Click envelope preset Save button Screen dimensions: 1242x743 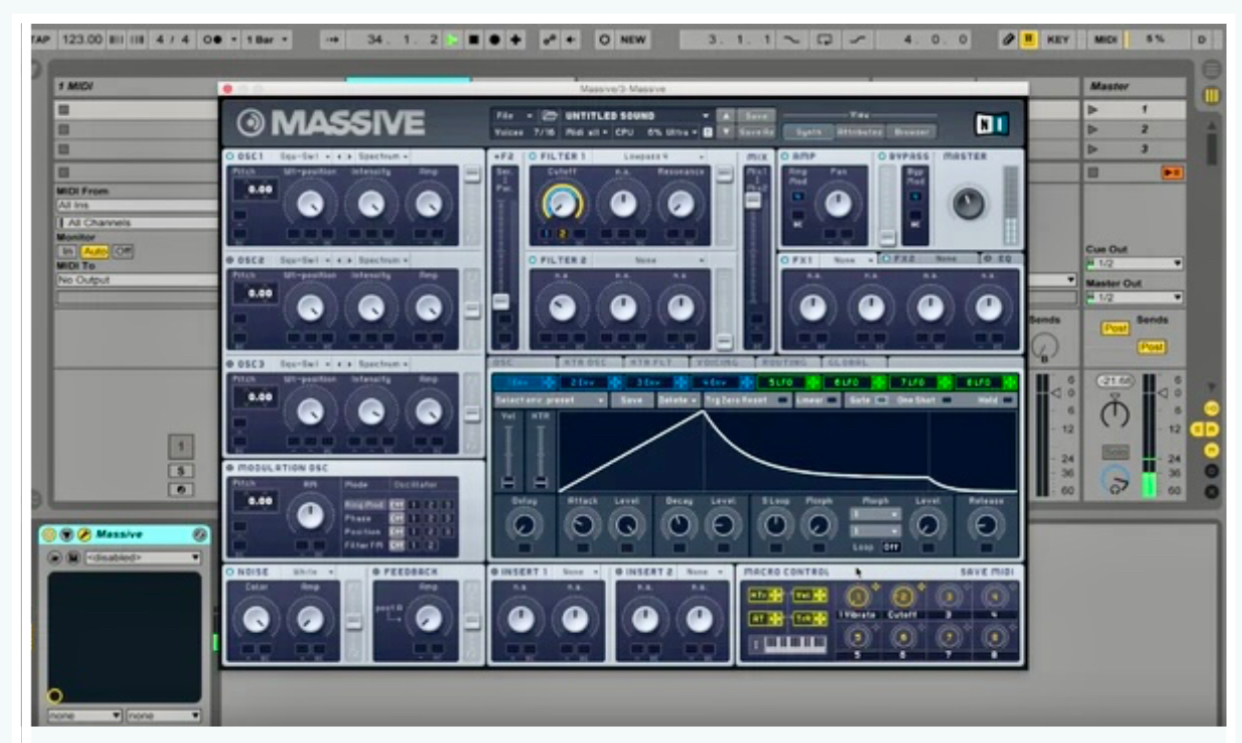[x=632, y=400]
